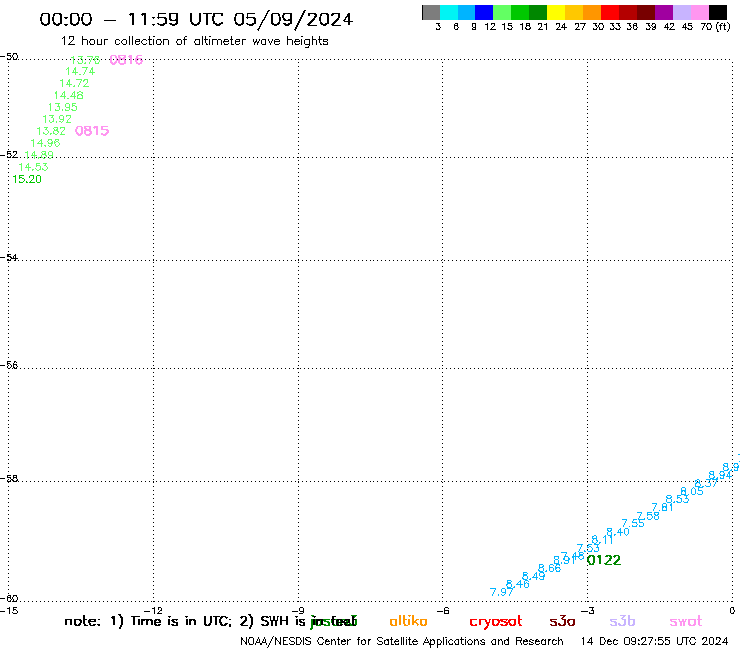Click the orange 'altika' satellite label
The image size is (740, 650).
408,621
